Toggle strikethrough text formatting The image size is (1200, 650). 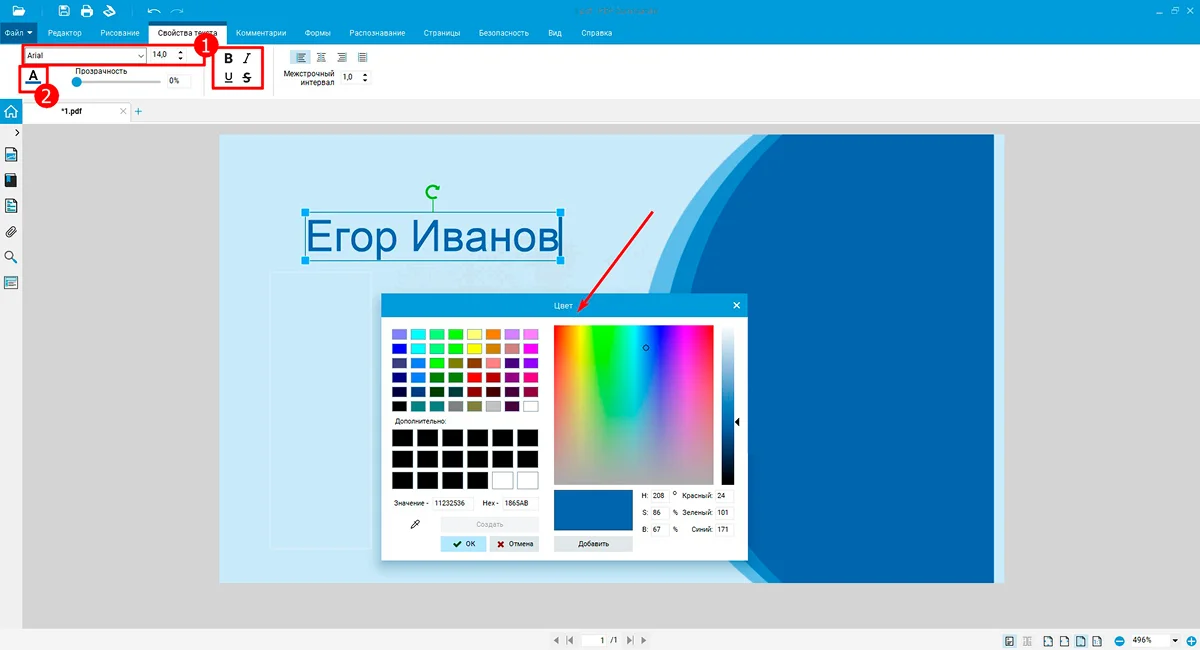click(247, 78)
